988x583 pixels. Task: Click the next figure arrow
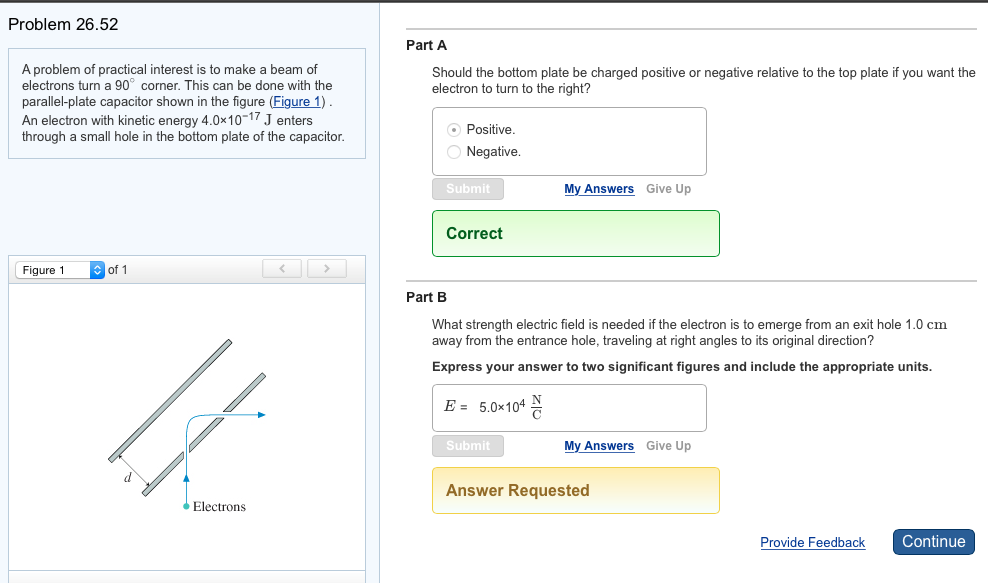pos(326,268)
